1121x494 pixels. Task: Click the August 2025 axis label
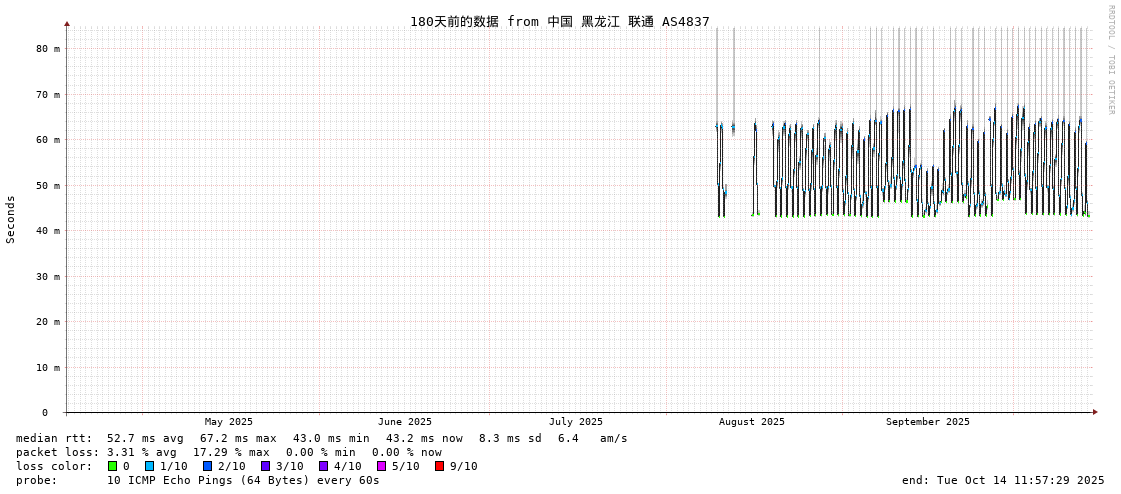click(x=751, y=422)
